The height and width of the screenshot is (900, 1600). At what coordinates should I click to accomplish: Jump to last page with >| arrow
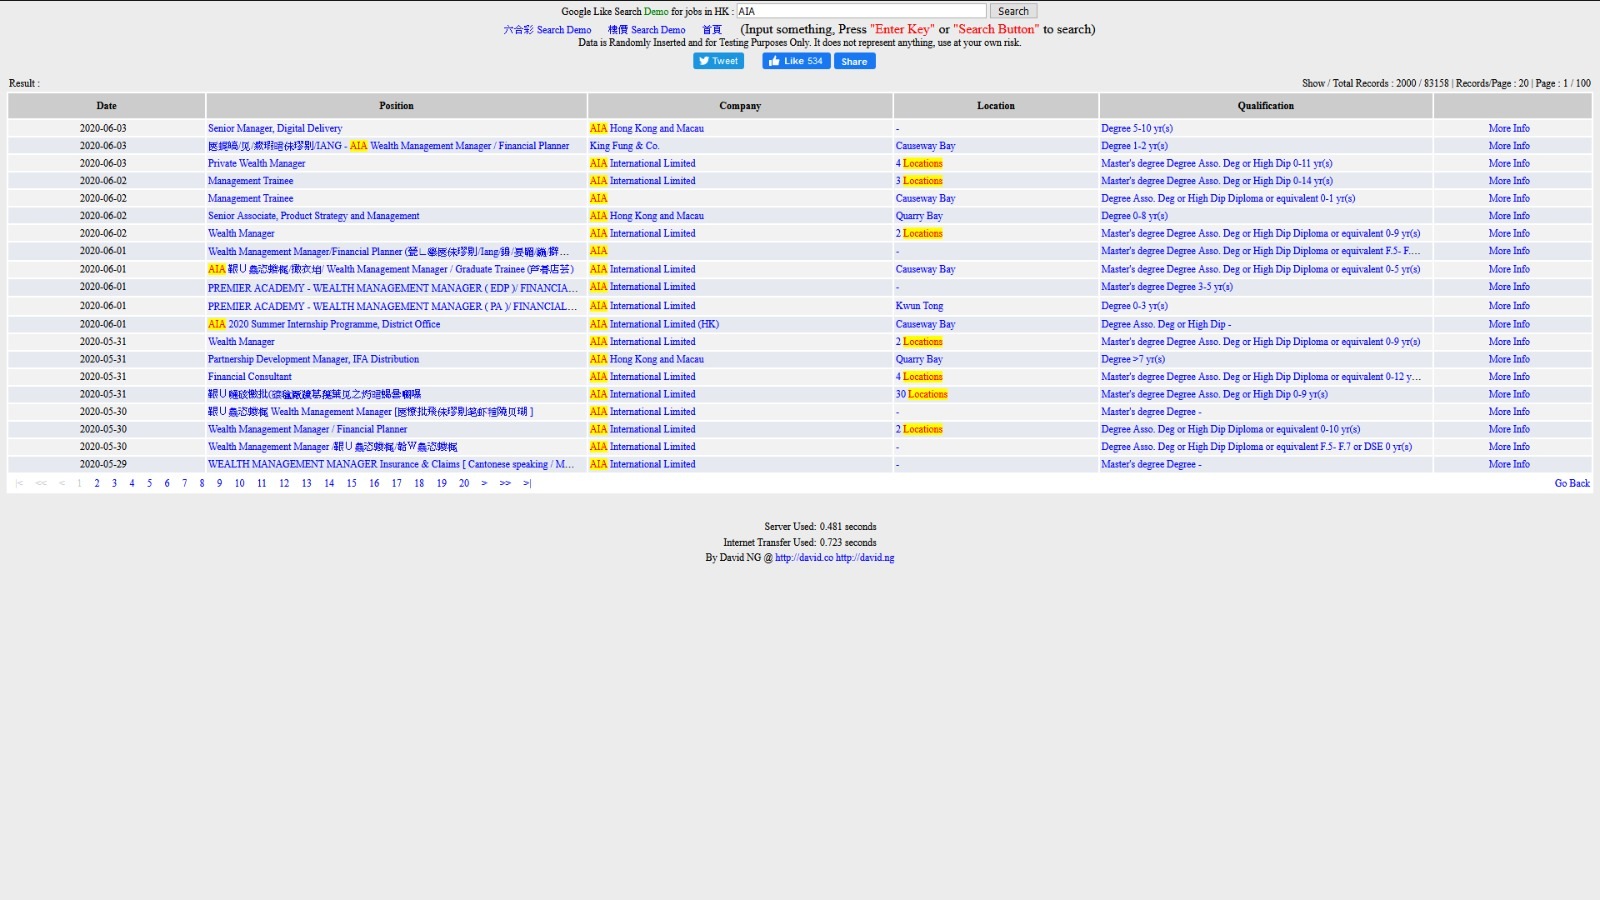tap(527, 483)
